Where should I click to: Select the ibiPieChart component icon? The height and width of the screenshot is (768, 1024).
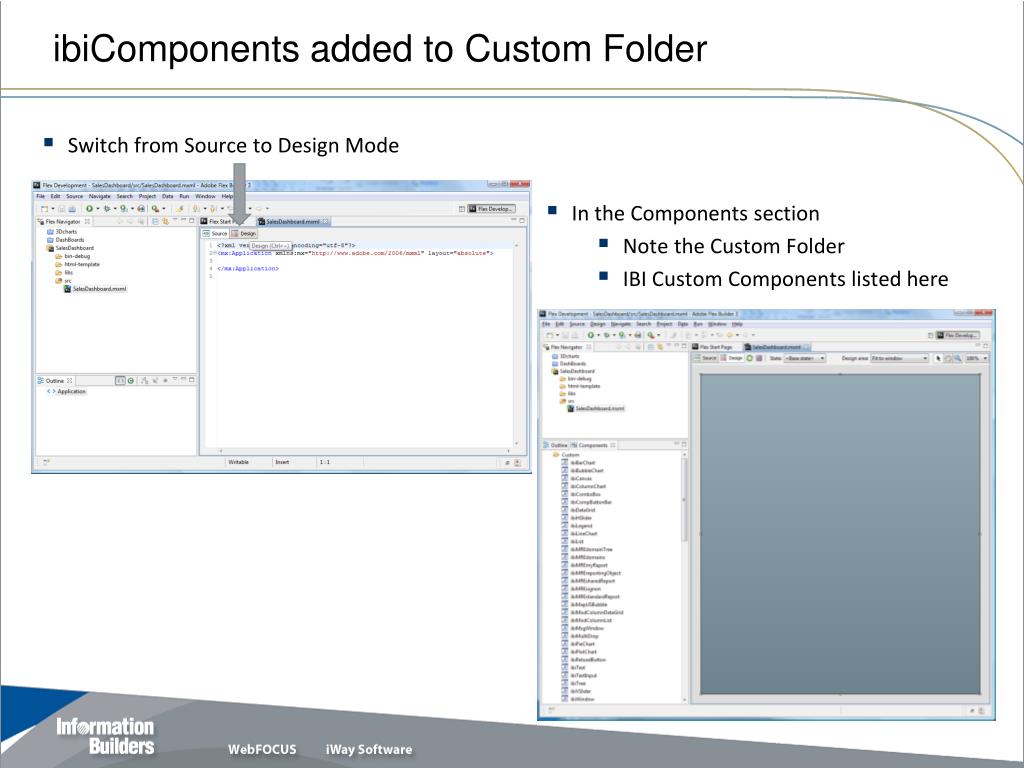565,644
